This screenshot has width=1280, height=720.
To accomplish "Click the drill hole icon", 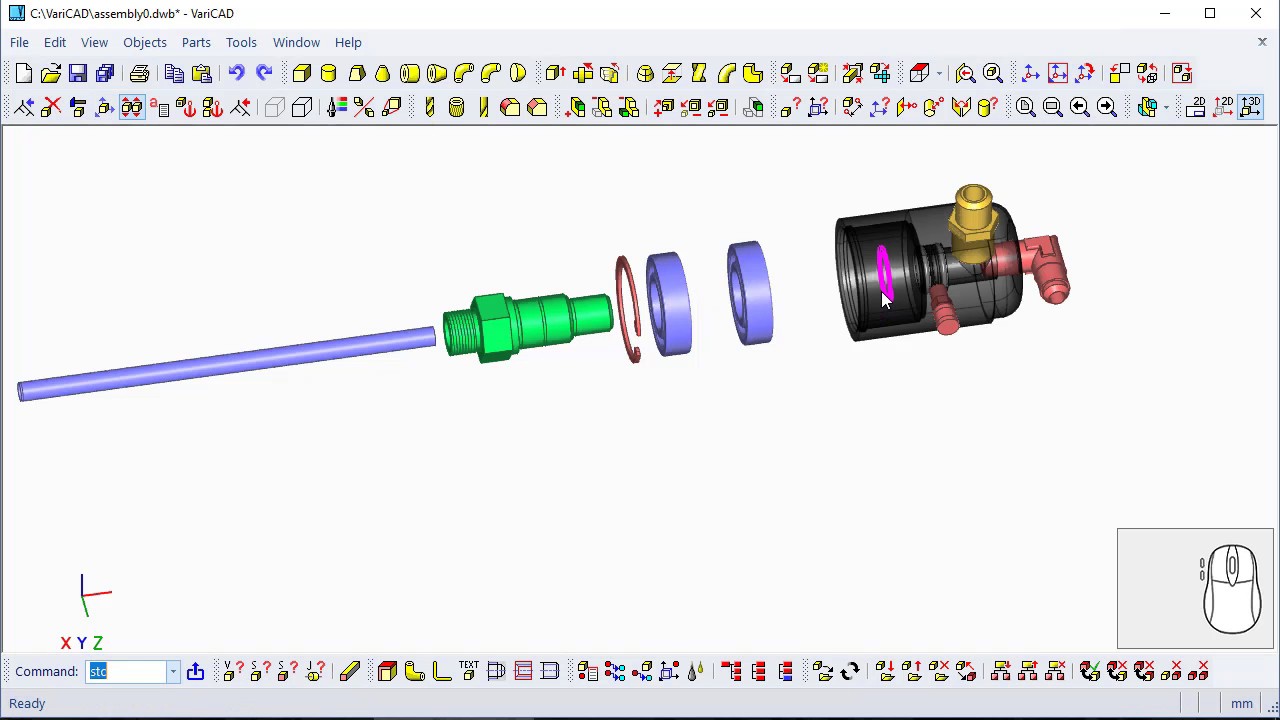I will pyautogui.click(x=429, y=106).
